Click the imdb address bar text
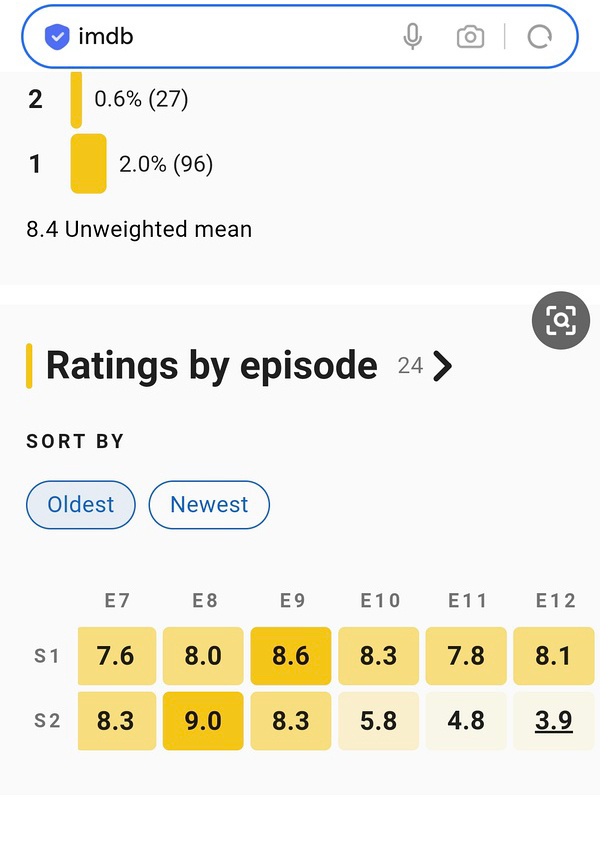 pos(106,37)
